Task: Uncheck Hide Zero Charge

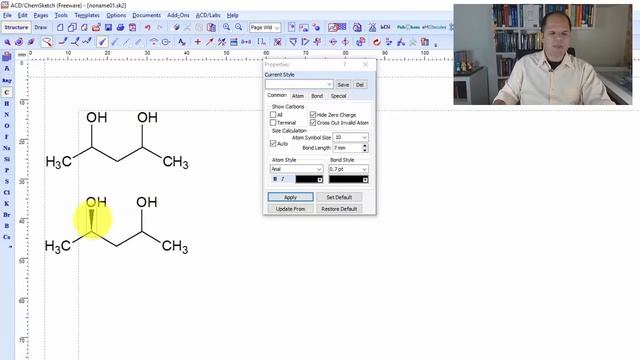Action: pos(313,115)
